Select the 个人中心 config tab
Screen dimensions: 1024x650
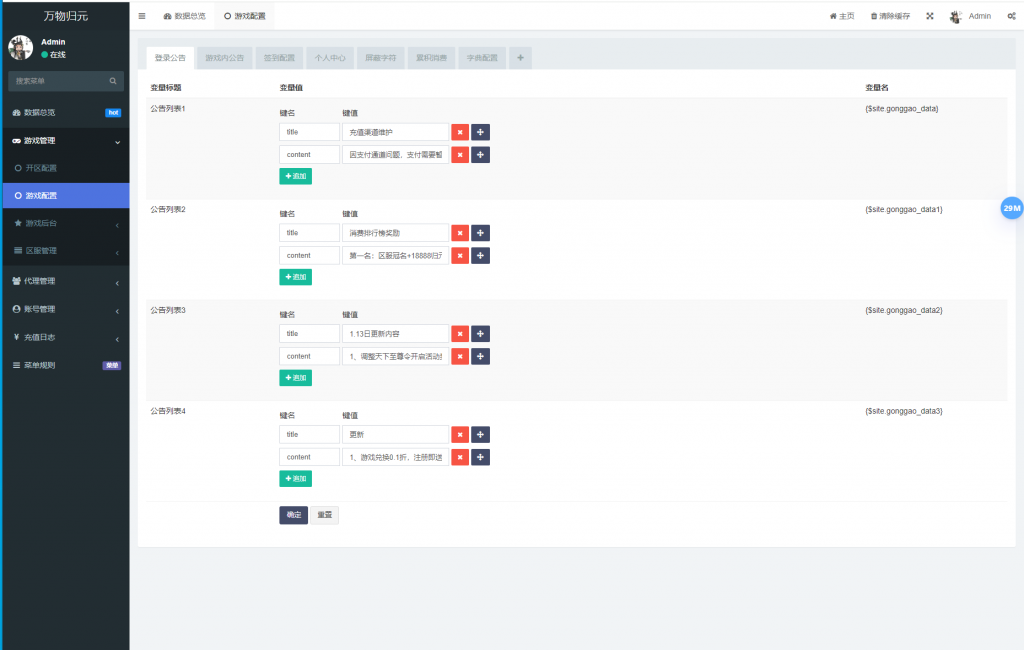pos(330,58)
